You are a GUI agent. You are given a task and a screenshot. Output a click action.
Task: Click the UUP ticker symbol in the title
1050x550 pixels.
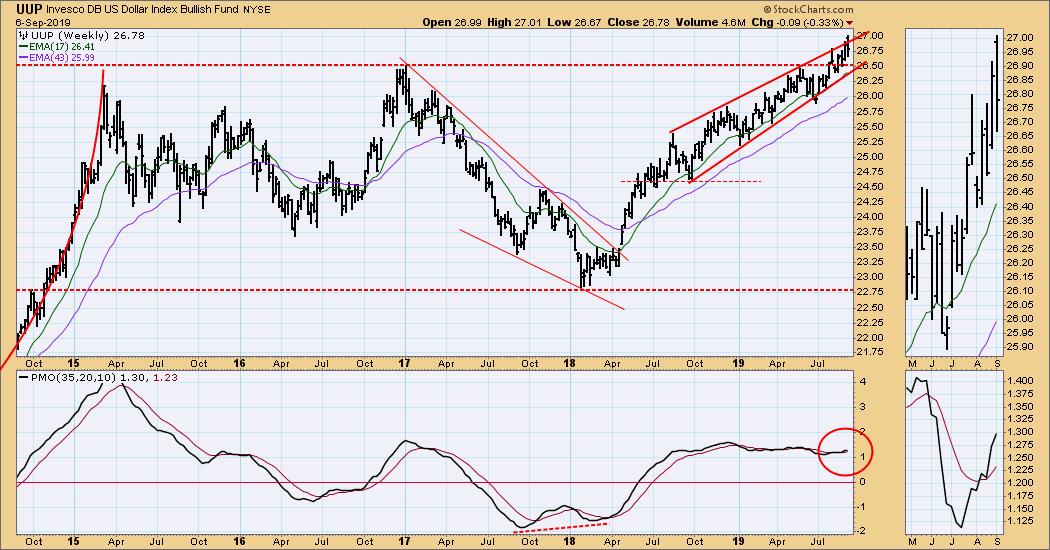click(29, 9)
